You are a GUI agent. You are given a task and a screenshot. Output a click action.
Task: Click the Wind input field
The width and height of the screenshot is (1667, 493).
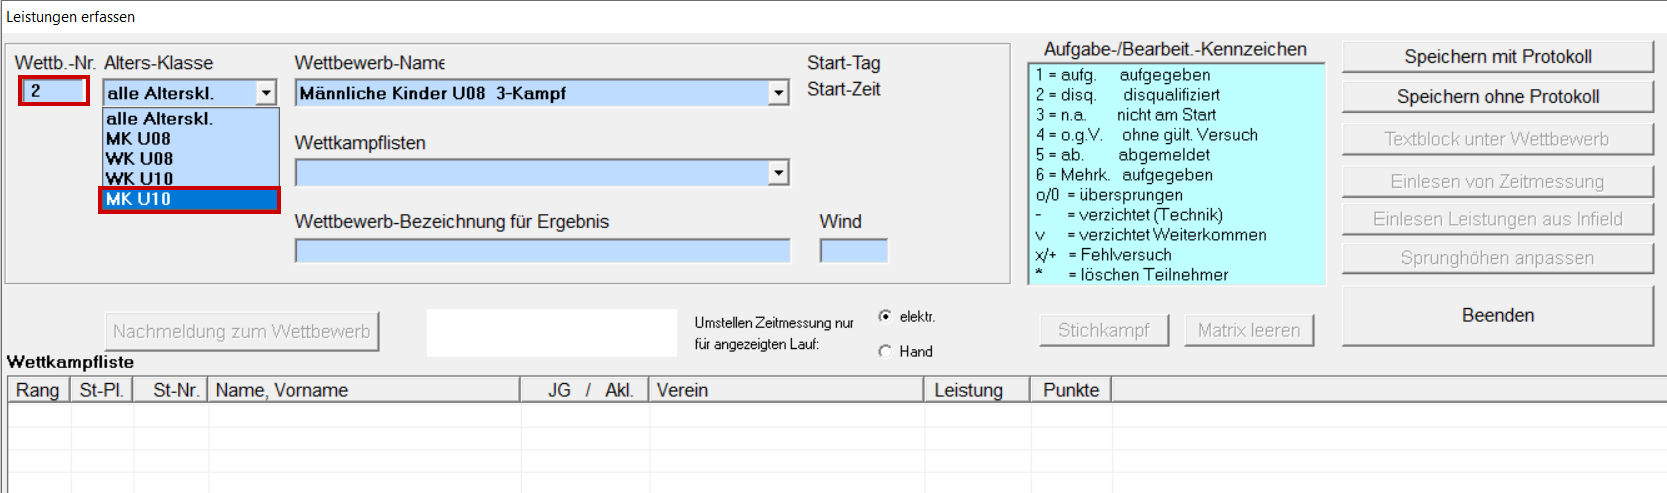tap(853, 251)
